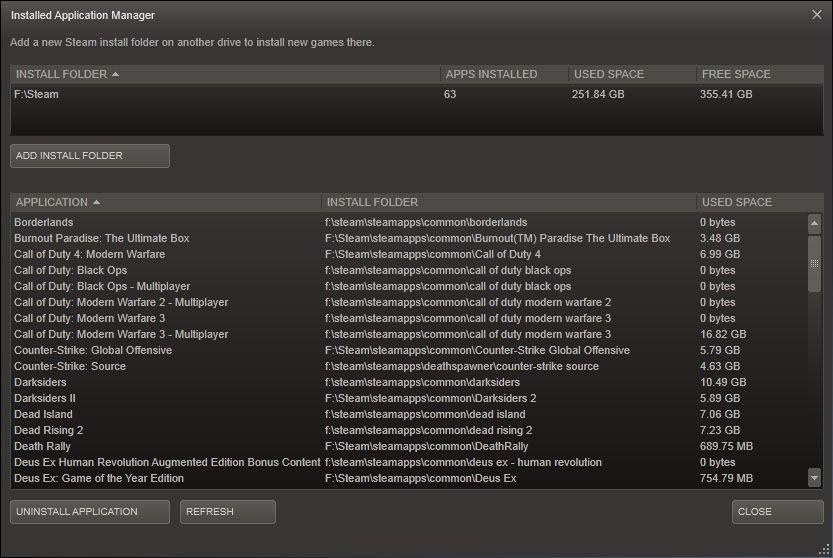Select Call of Duty: Modern Warfare 3 - Multiplayer
833x558 pixels.
coord(409,334)
